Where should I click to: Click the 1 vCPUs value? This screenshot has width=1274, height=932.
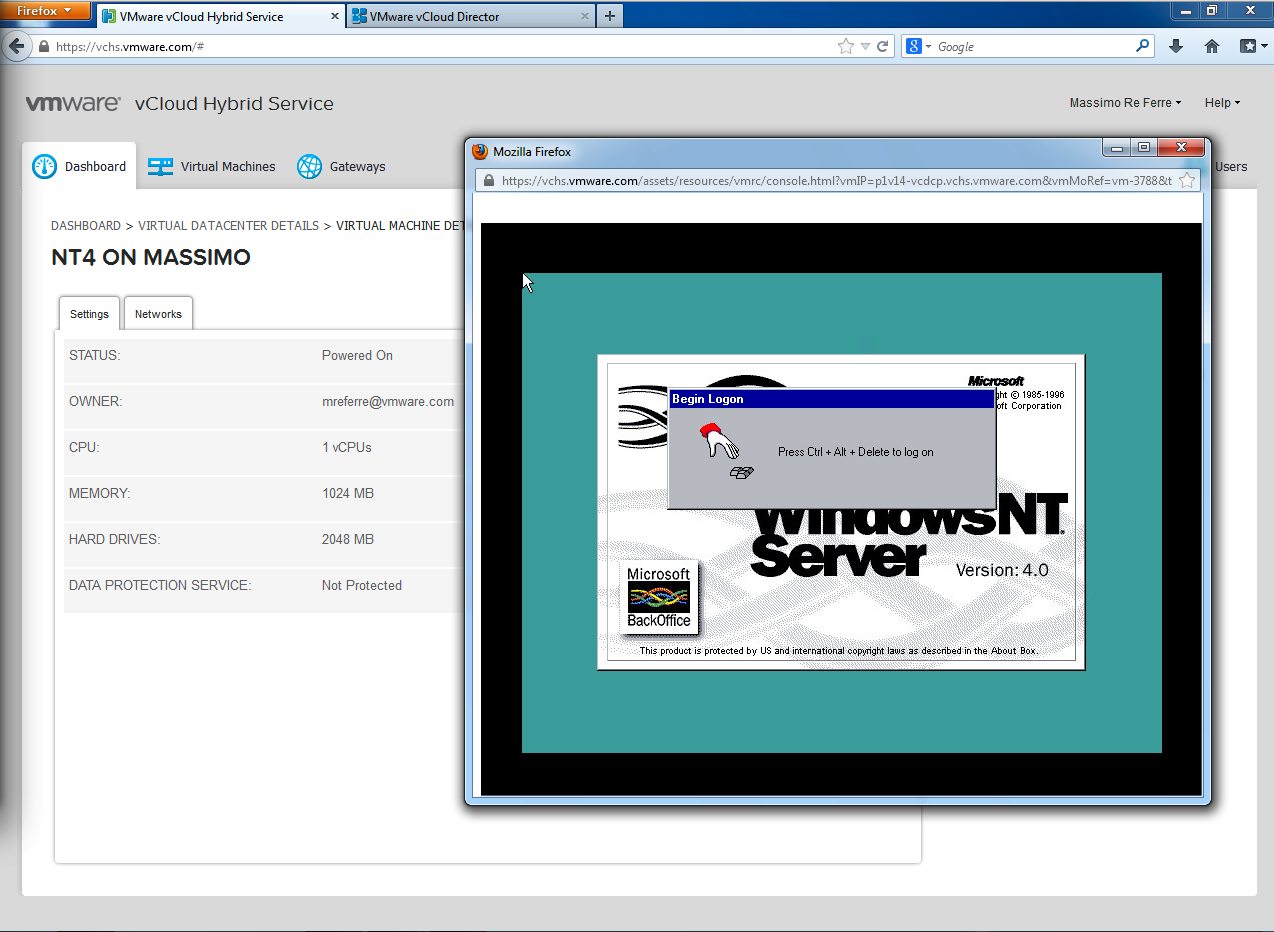(x=347, y=447)
